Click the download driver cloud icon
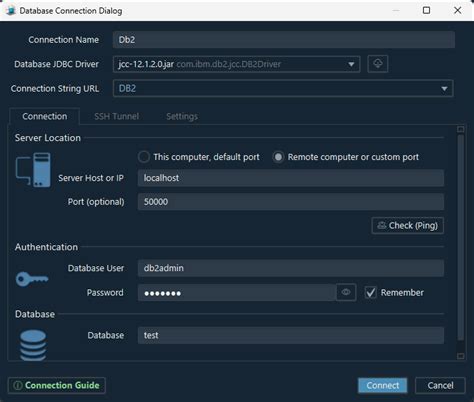Viewport: 474px width, 402px height. [x=378, y=64]
